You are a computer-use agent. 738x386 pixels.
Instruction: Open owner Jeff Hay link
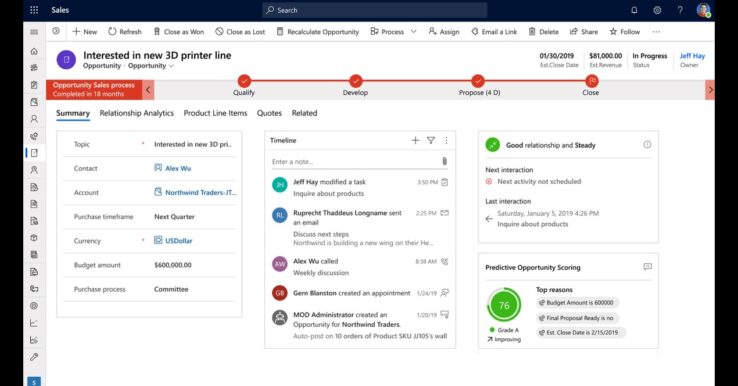692,56
